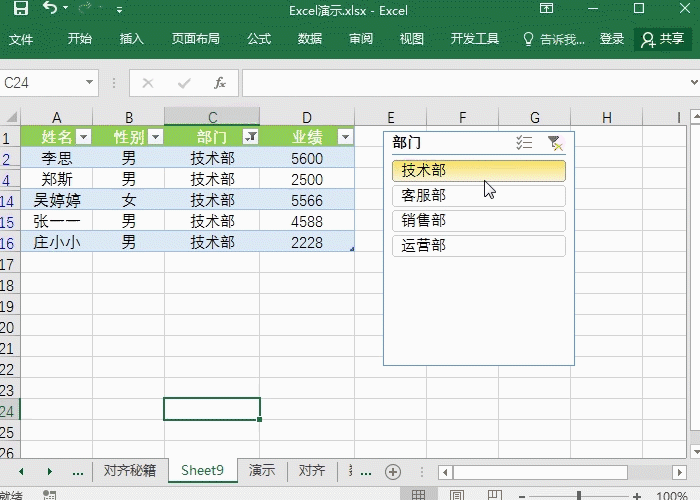The width and height of the screenshot is (700, 500).
Task: Toggle 销售部 slicer item
Action: pyautogui.click(x=479, y=221)
